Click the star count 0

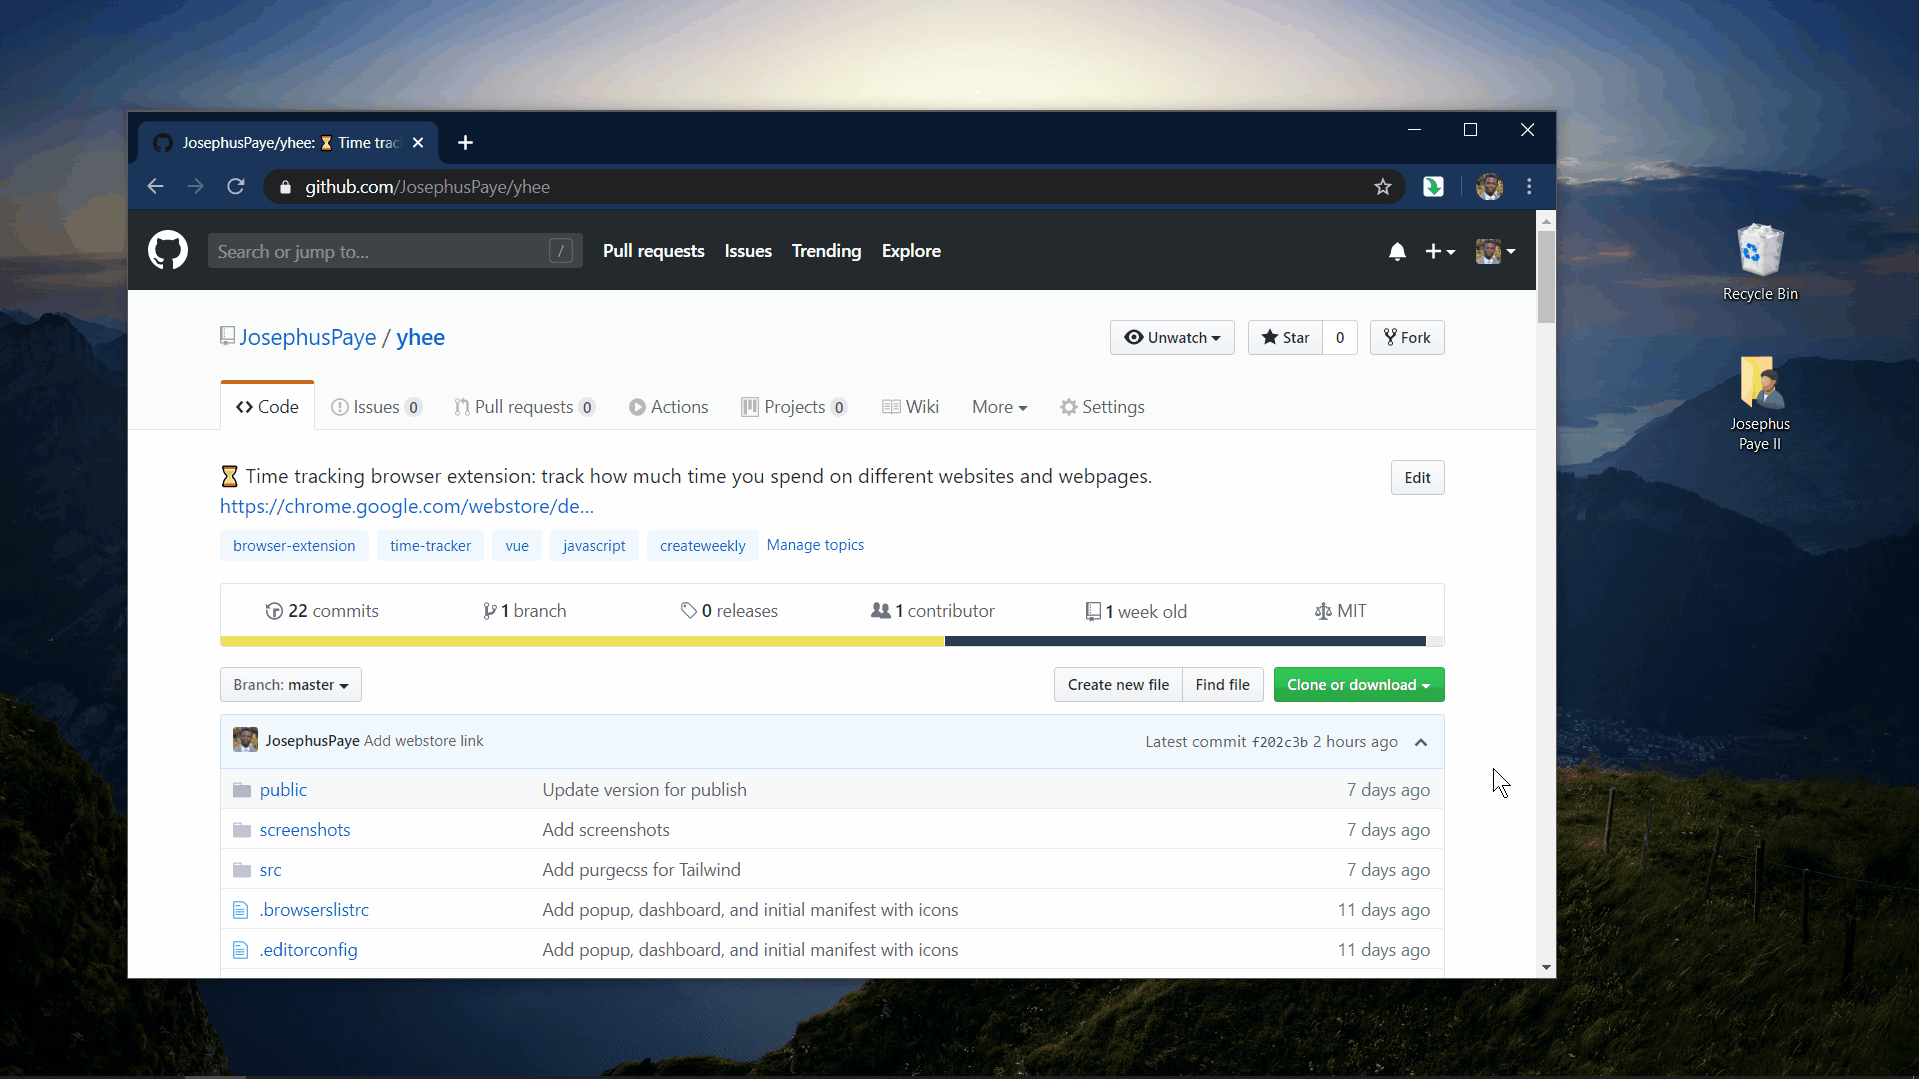coord(1340,338)
